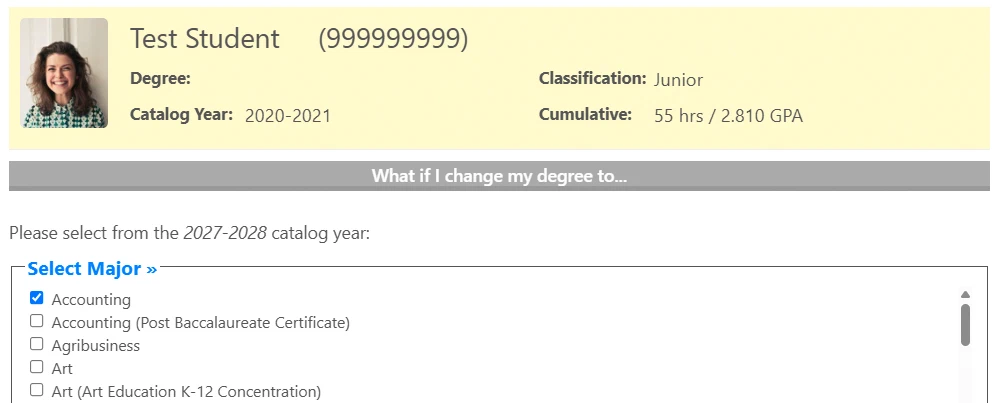Click the Agribusiness option label
This screenshot has width=997, height=403.
(x=95, y=346)
